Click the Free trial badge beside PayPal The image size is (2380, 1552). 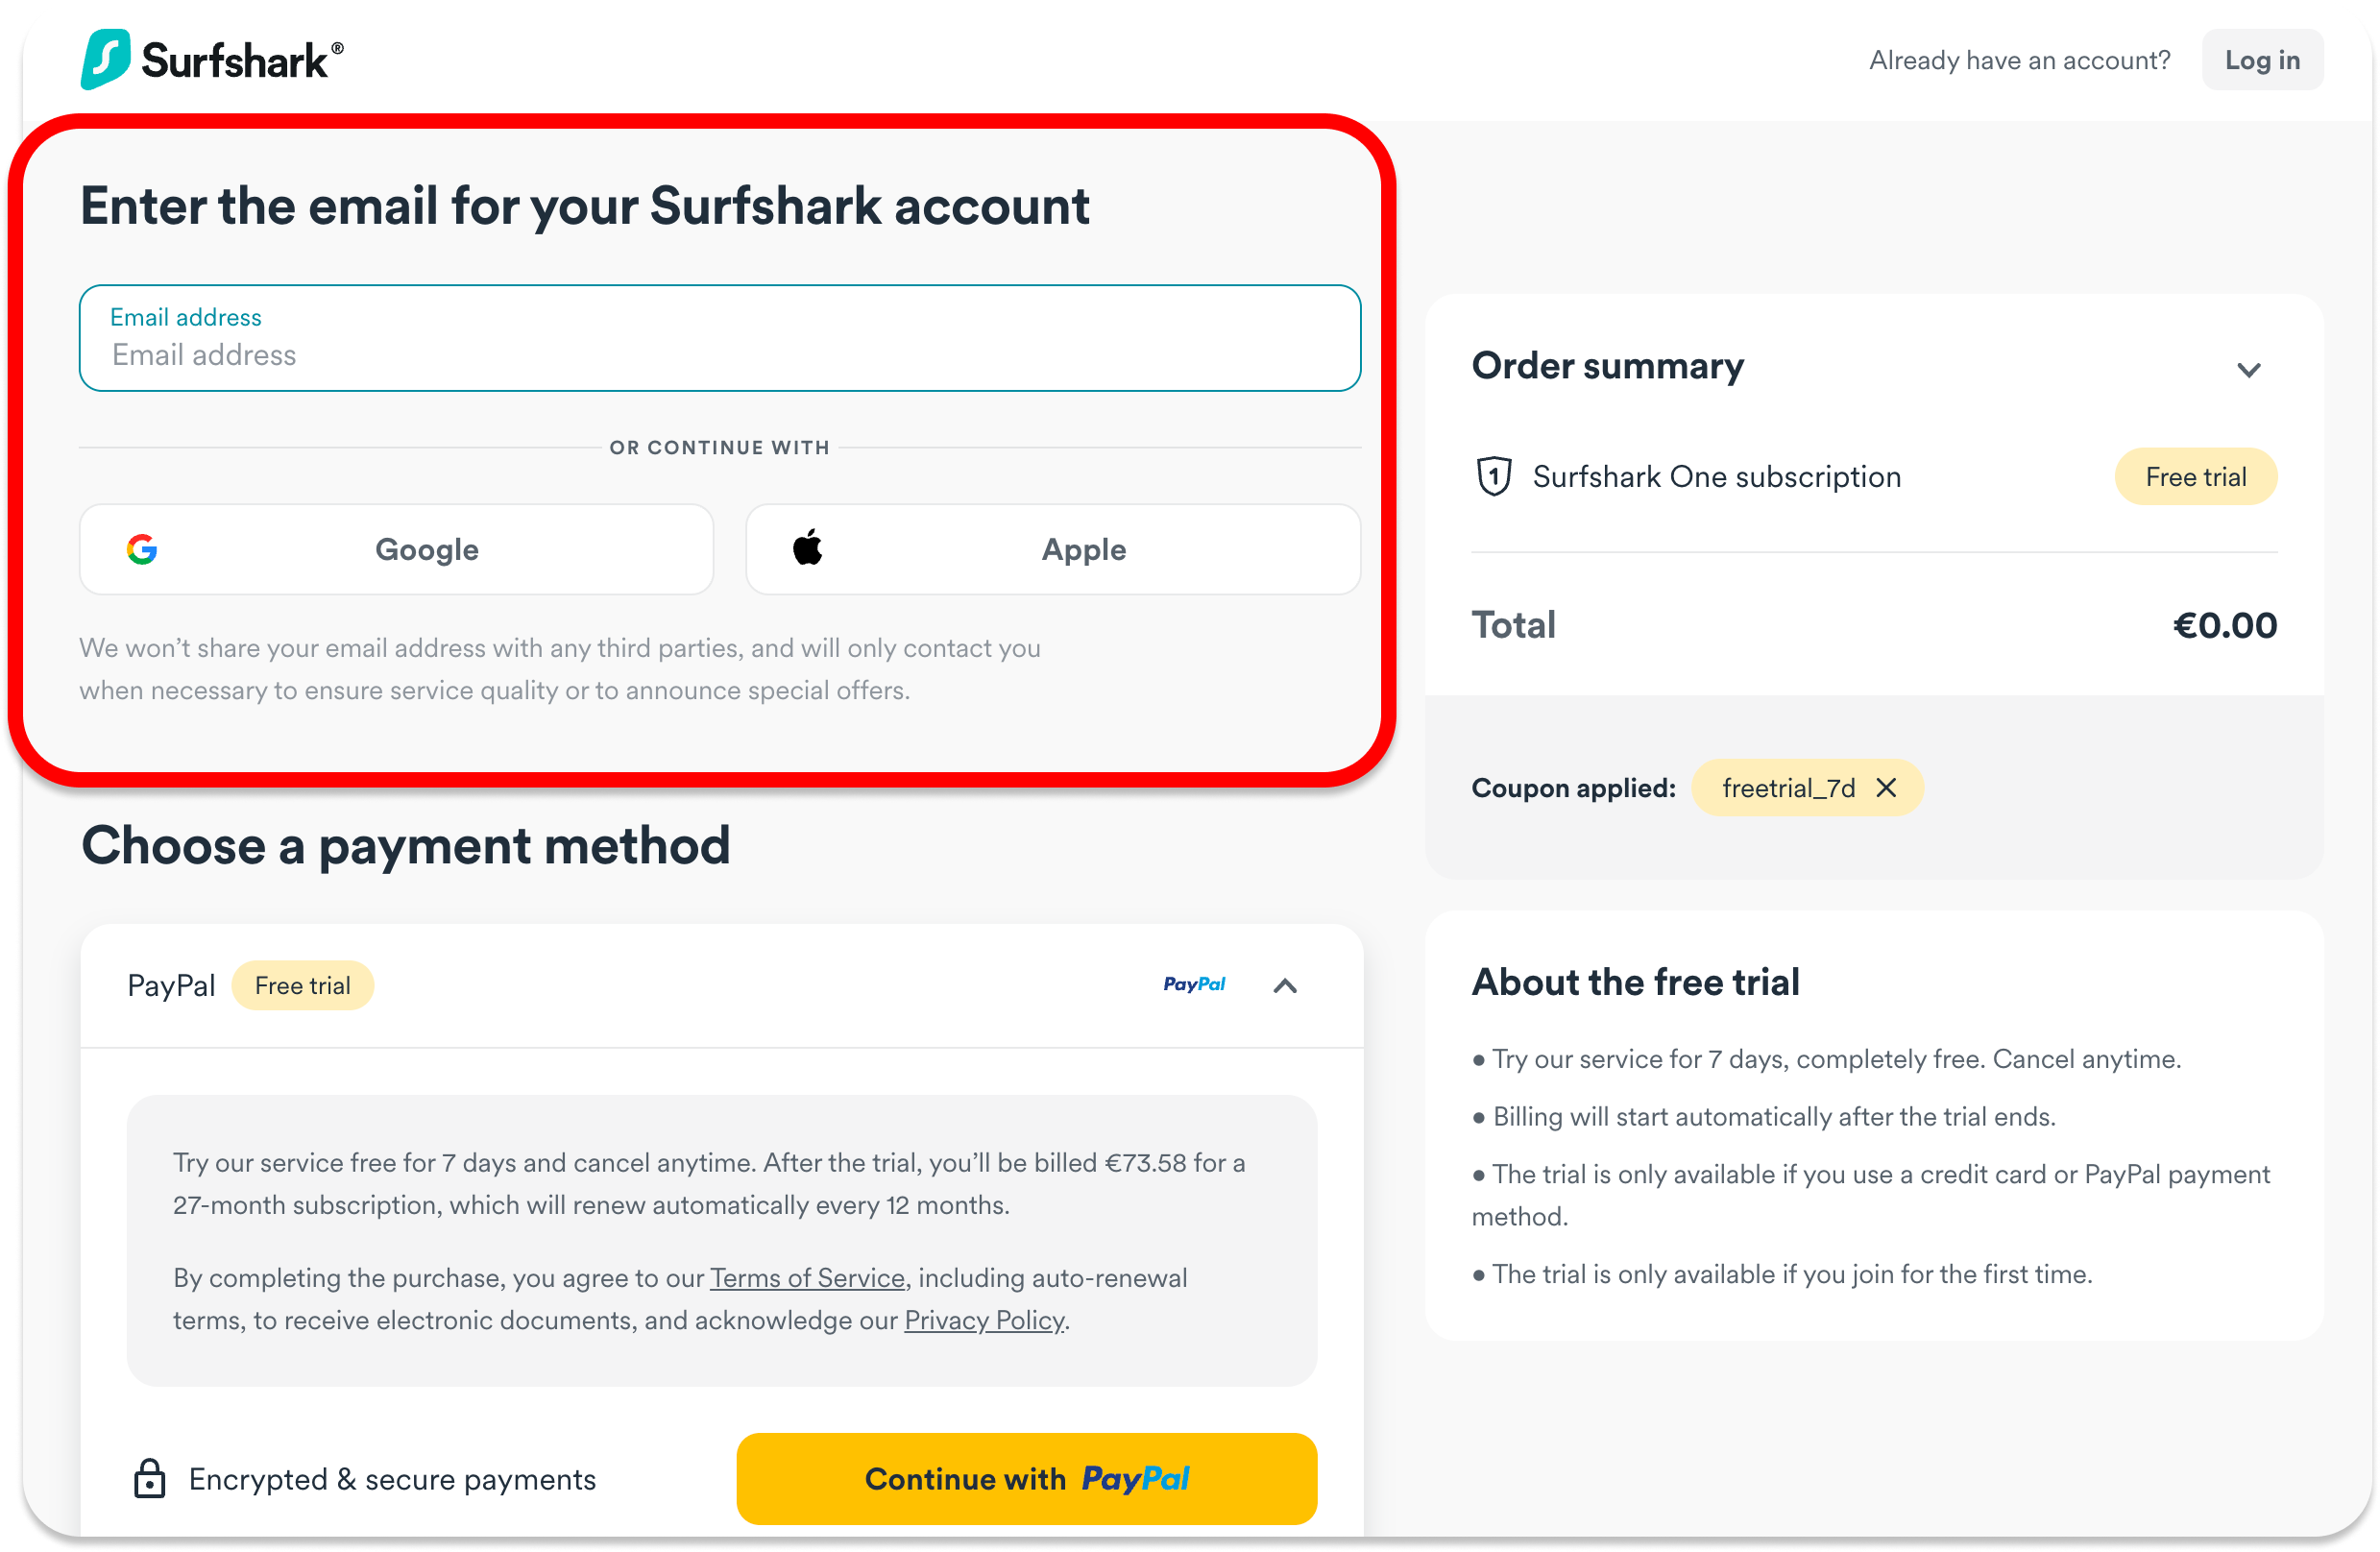302,986
